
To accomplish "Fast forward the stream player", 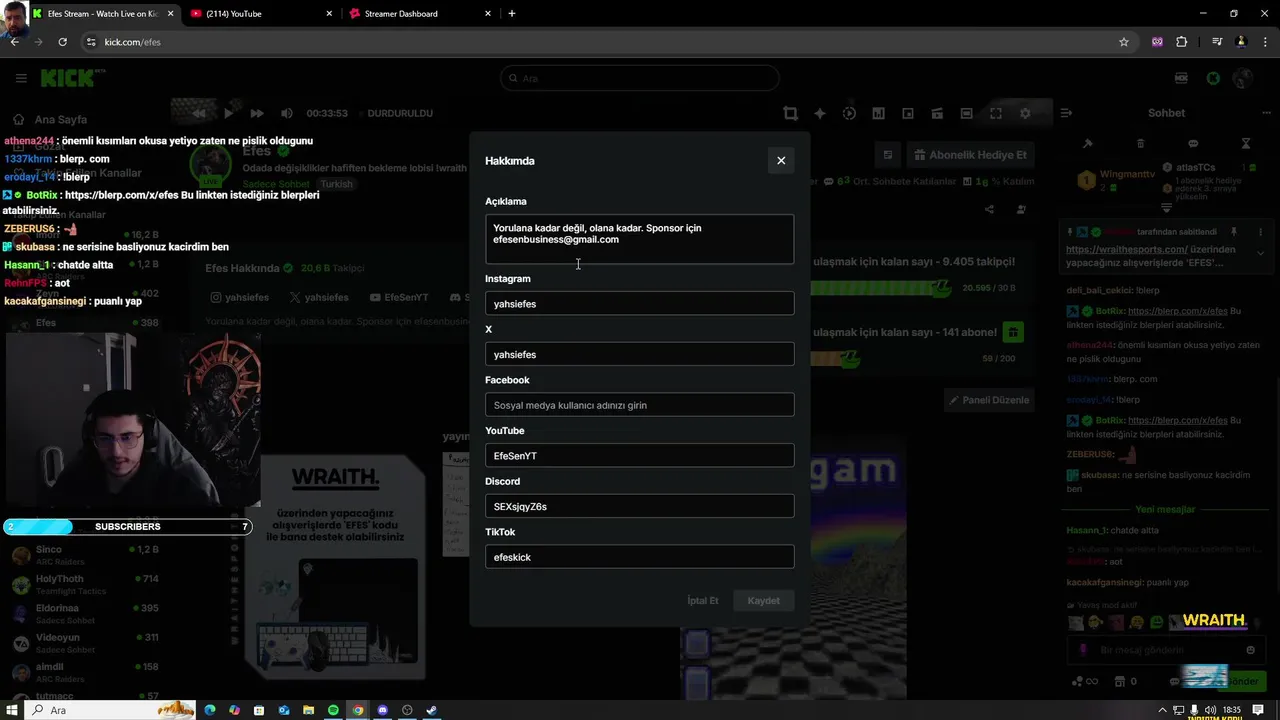I will pos(257,113).
